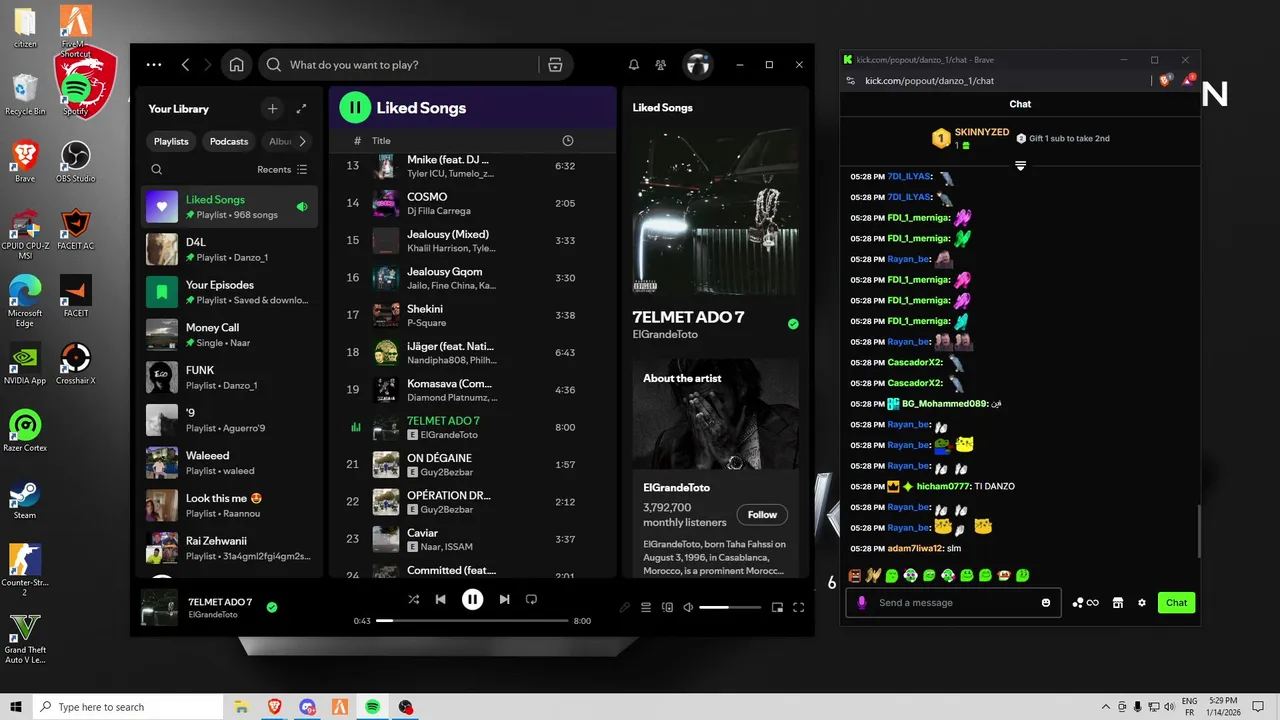1280x720 pixels.
Task: Open the miniplayer icon
Action: pyautogui.click(x=777, y=607)
